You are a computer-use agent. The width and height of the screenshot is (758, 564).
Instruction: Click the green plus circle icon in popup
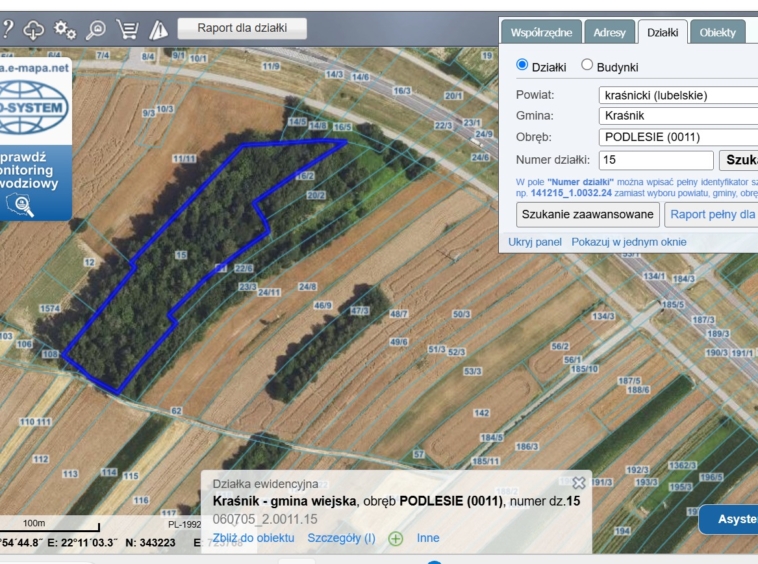395,538
